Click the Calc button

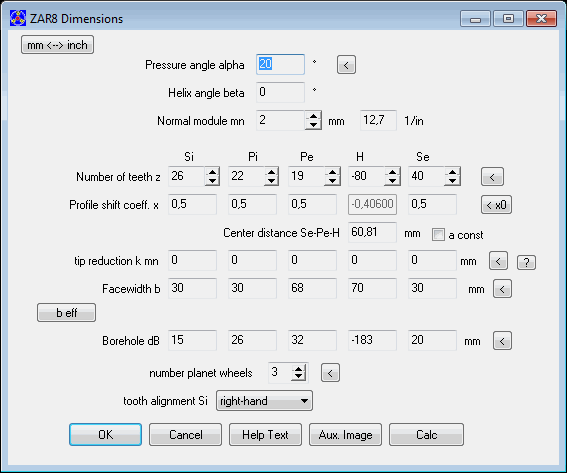[426, 435]
